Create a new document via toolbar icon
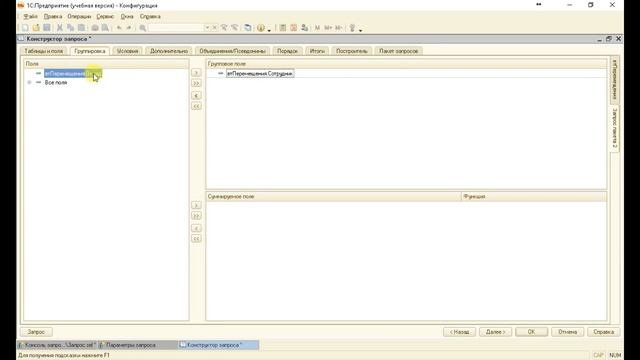 click(25, 28)
